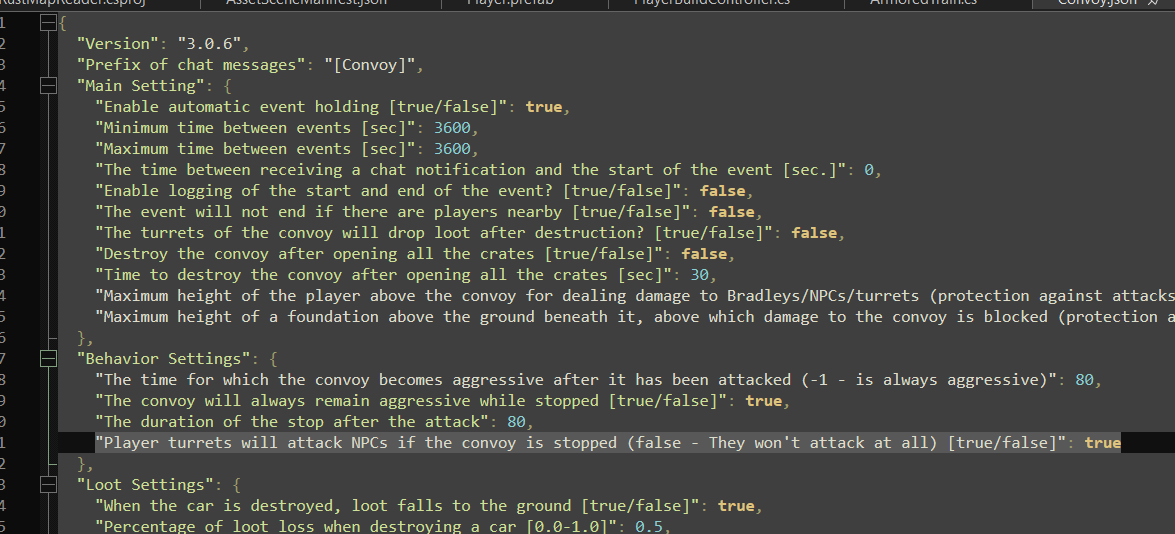The height and width of the screenshot is (534, 1175).
Task: Click the "Behavior Settings" key text
Action: [163, 359]
